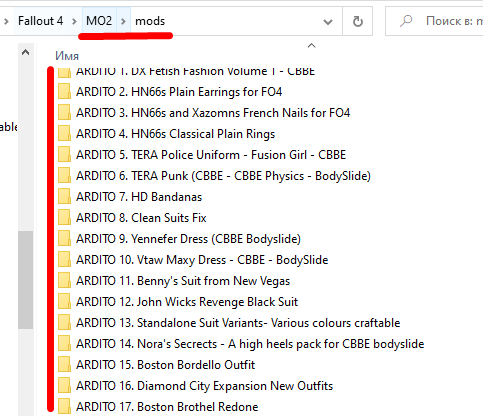Click the sort arrow above the name column

point(311,46)
